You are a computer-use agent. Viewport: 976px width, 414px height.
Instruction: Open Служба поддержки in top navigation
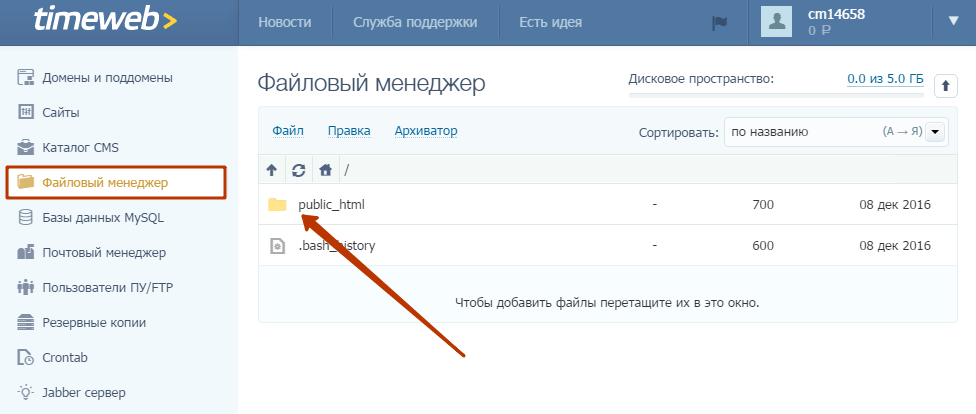click(x=414, y=22)
